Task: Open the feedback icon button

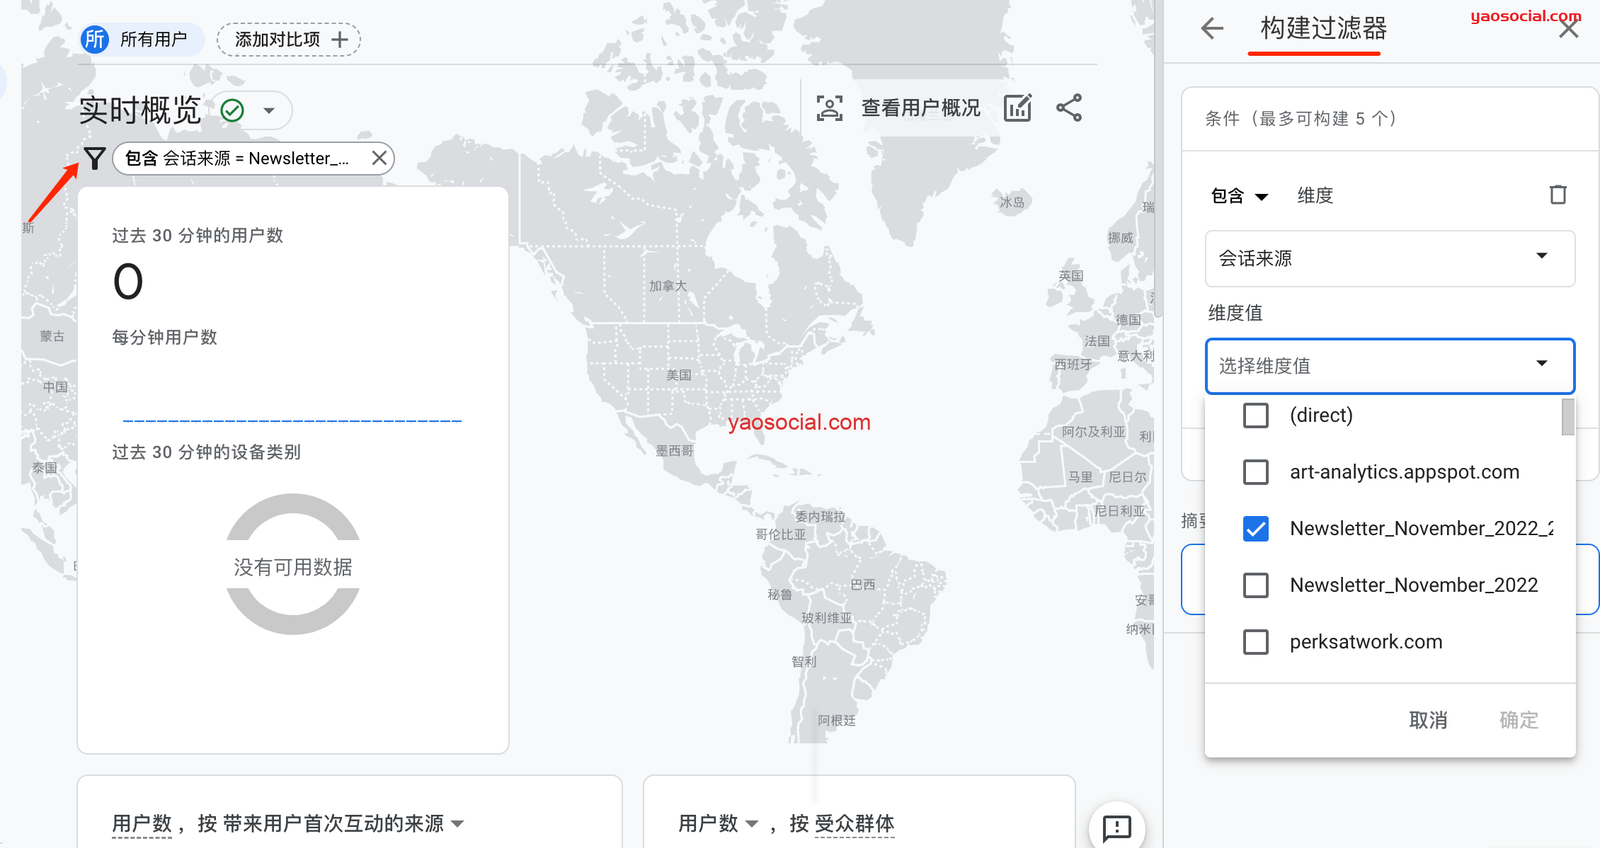Action: click(1116, 827)
